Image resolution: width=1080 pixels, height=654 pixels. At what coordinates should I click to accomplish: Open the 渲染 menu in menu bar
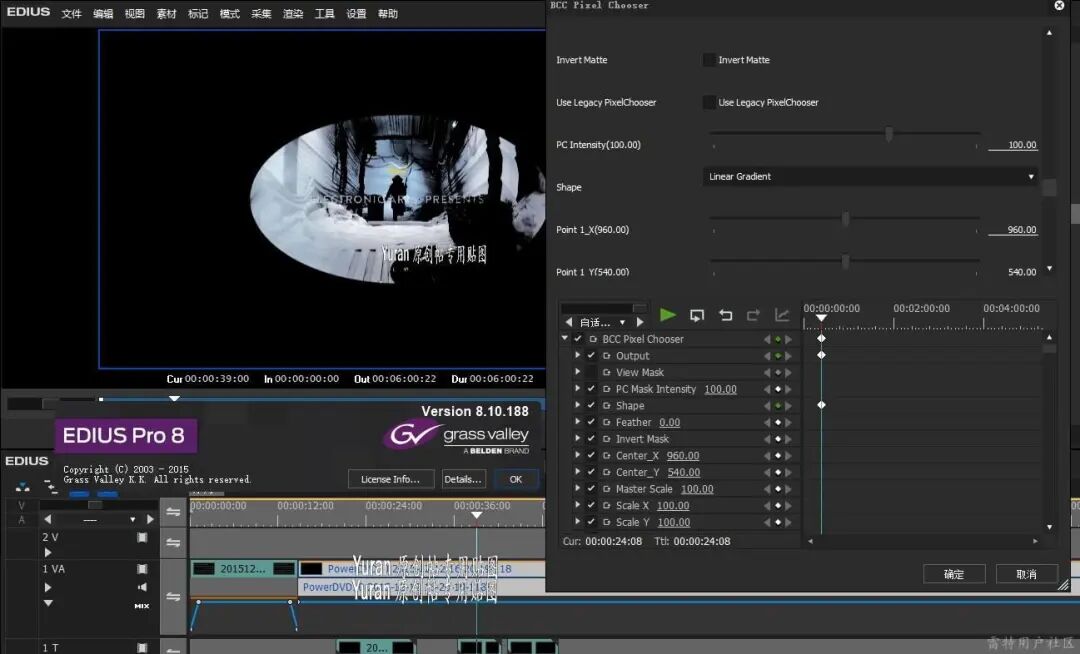(x=292, y=14)
